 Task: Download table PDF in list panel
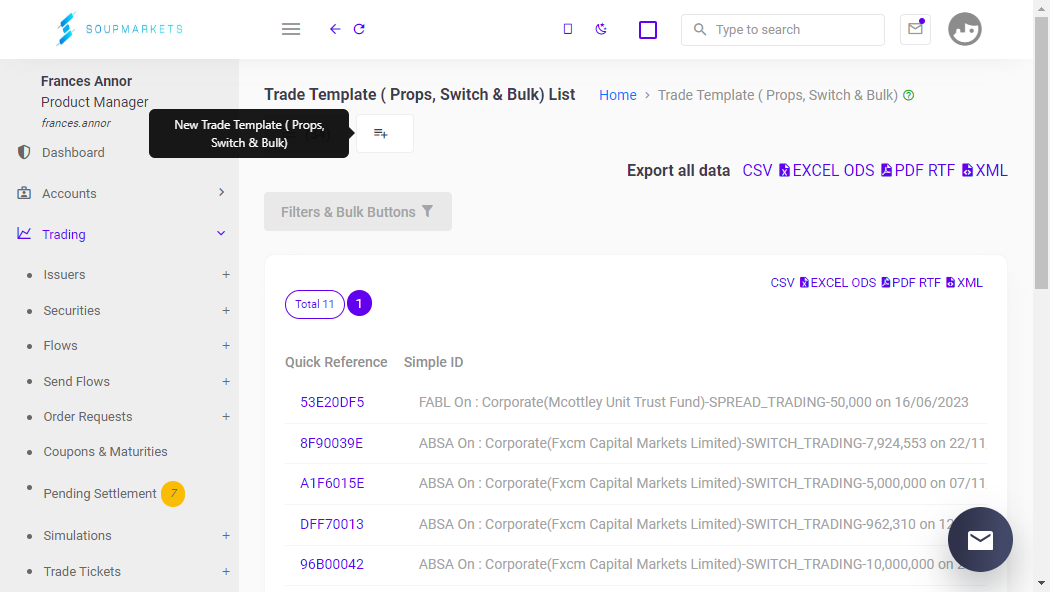[899, 283]
